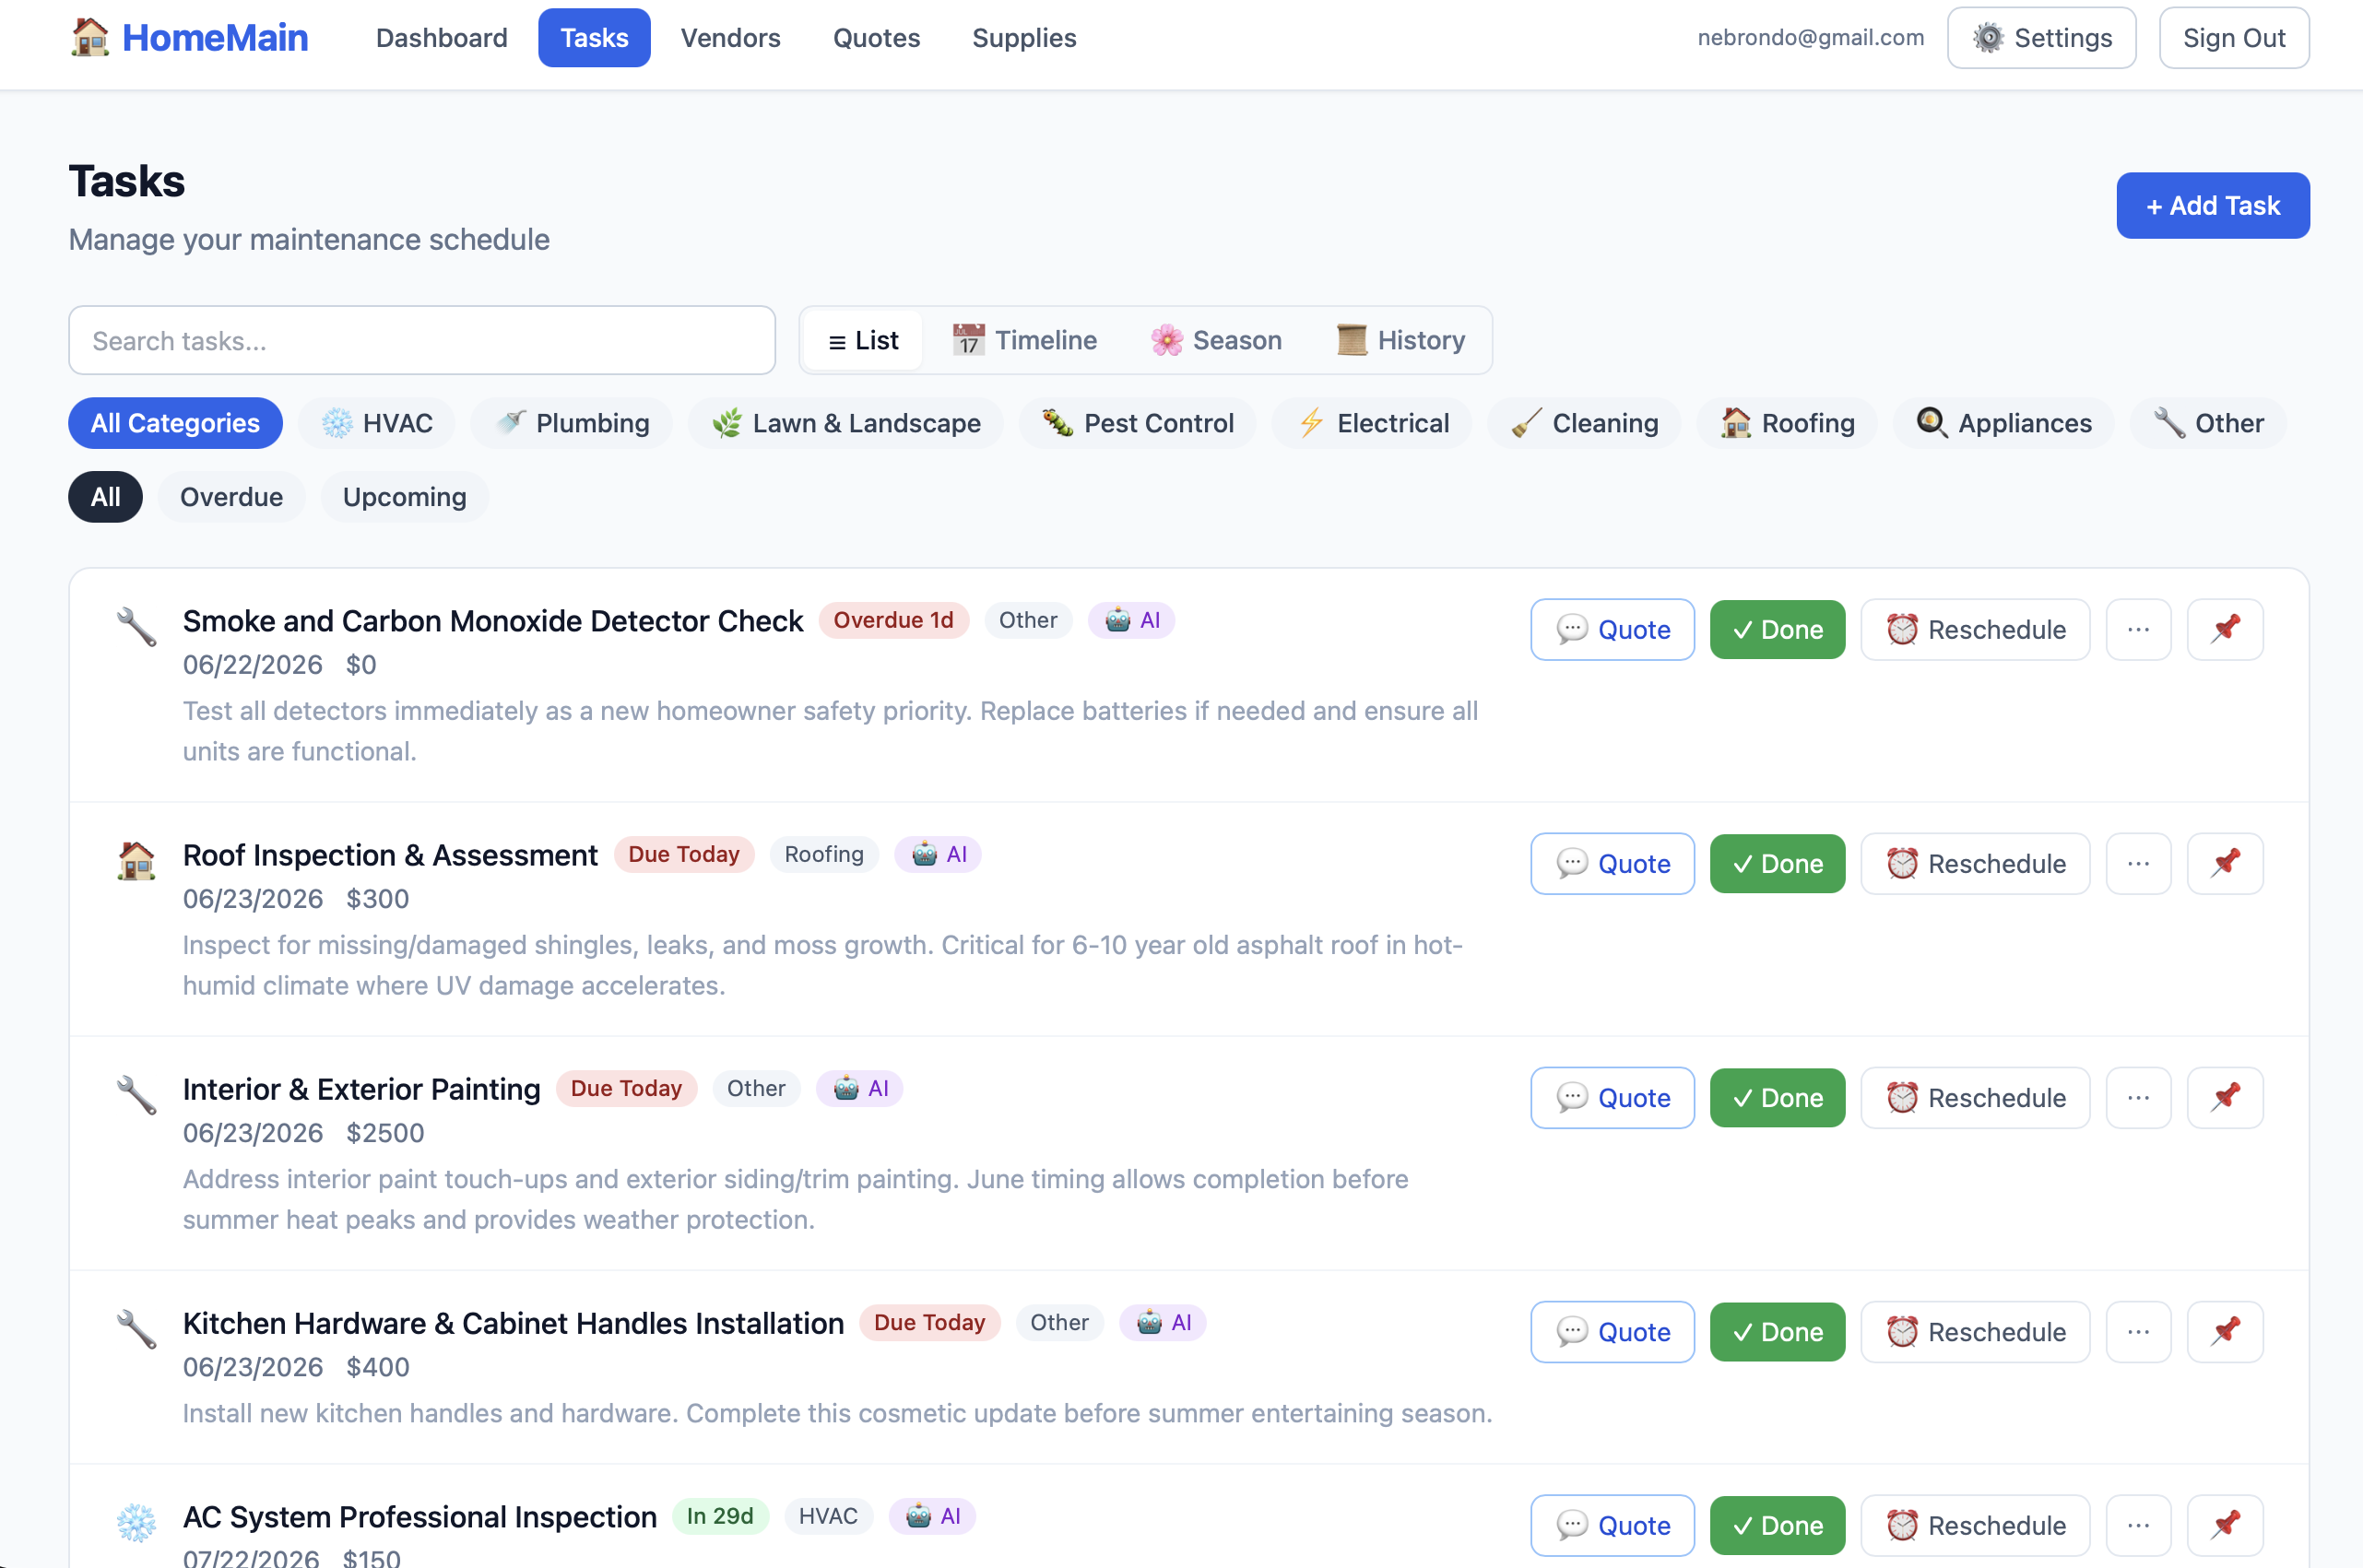Filter tasks by Roofing category
The width and height of the screenshot is (2363, 1568).
tap(1787, 423)
